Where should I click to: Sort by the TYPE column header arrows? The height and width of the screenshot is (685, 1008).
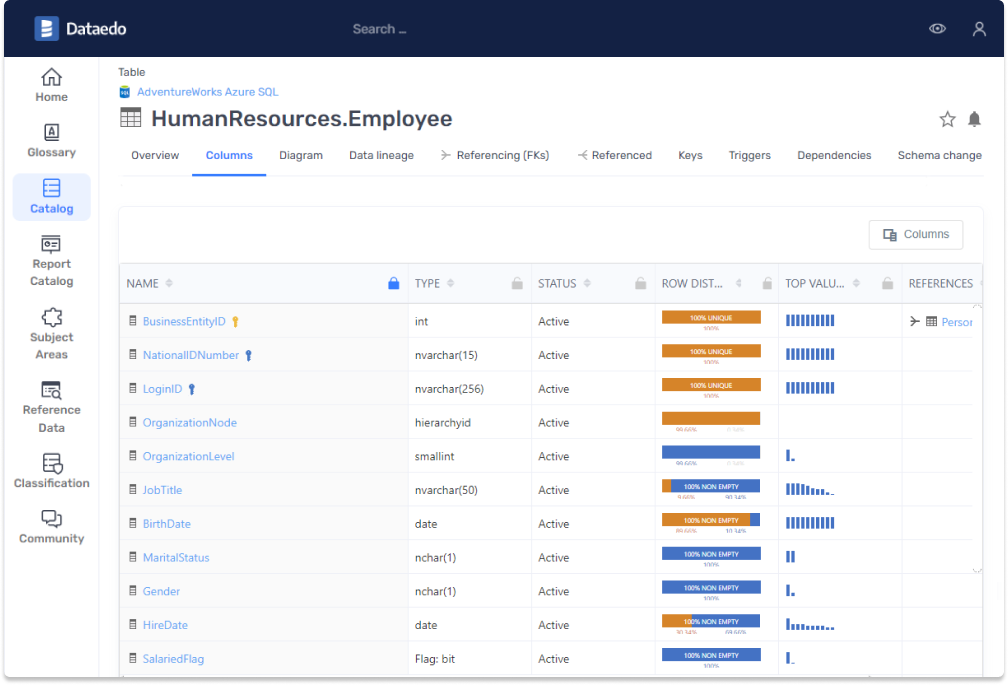click(x=452, y=283)
